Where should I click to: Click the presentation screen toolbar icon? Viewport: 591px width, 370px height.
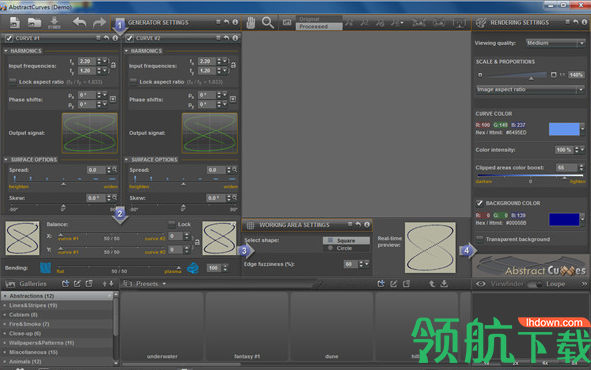459,23
